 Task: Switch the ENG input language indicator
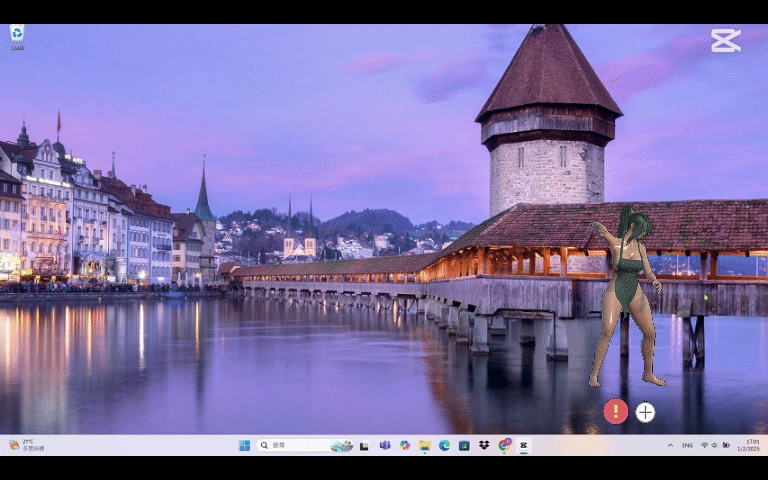(687, 445)
